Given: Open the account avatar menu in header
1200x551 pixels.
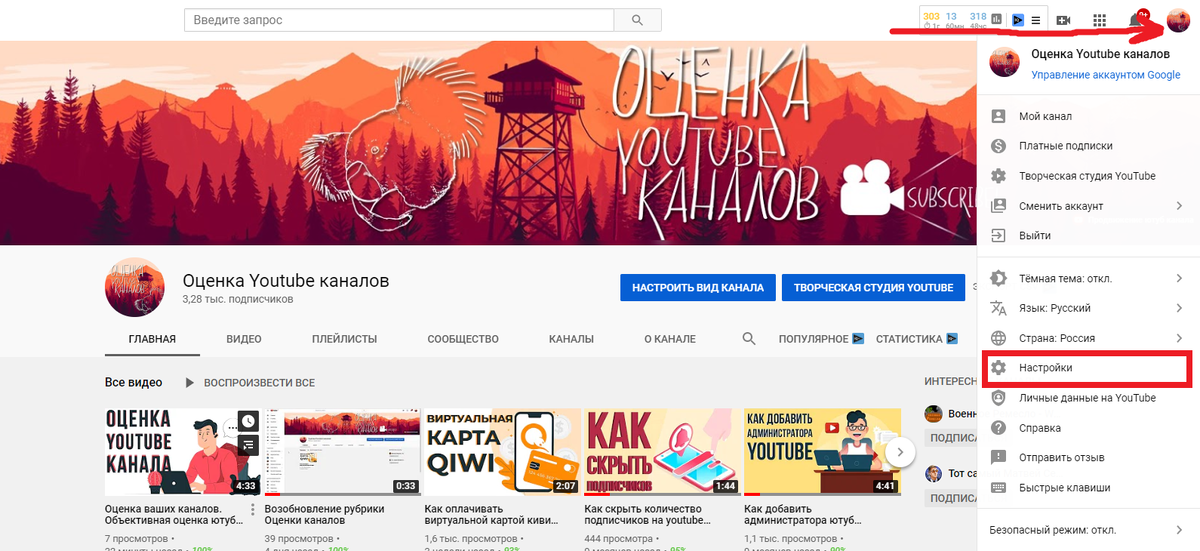Looking at the screenshot, I should point(1178,20).
